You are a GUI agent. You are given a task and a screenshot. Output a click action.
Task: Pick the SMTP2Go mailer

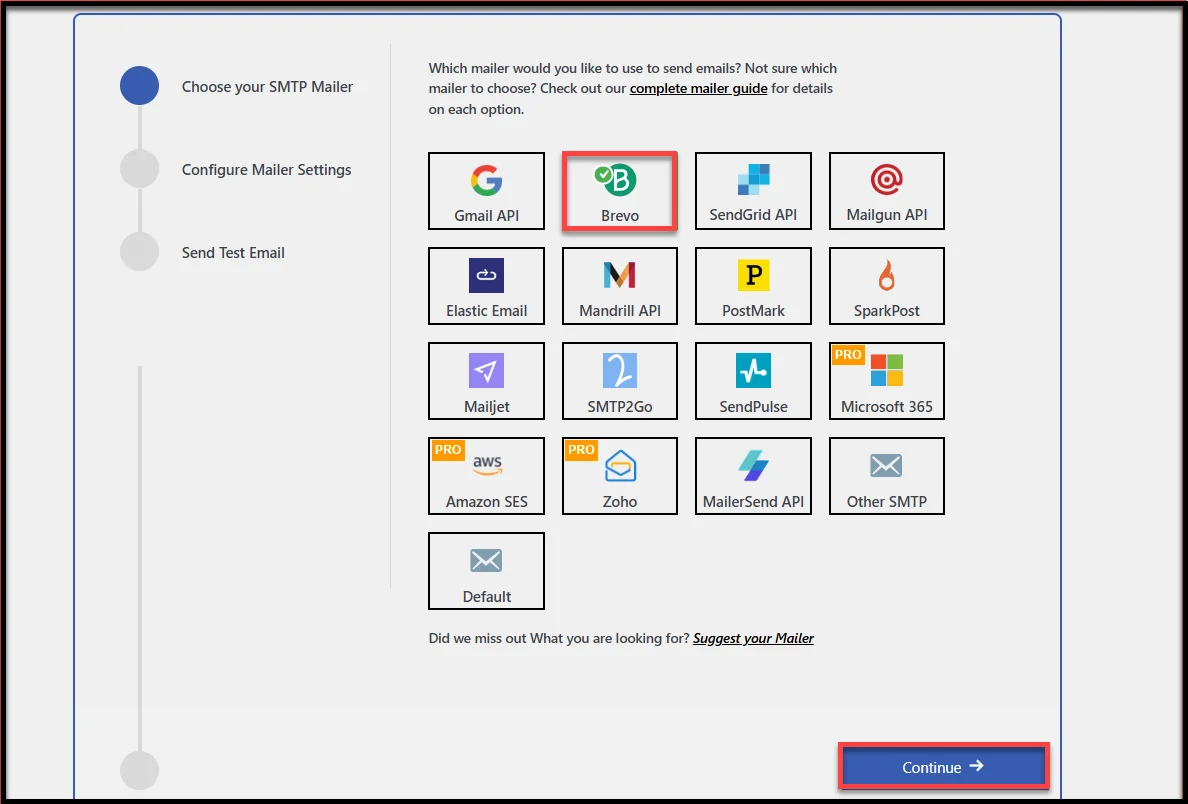tap(620, 381)
